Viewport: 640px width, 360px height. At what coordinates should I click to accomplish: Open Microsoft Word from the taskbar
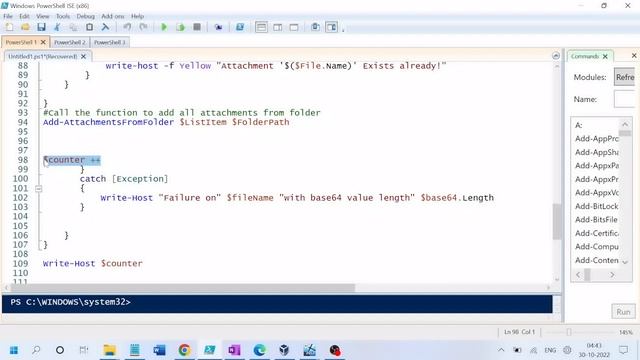[x=159, y=350]
